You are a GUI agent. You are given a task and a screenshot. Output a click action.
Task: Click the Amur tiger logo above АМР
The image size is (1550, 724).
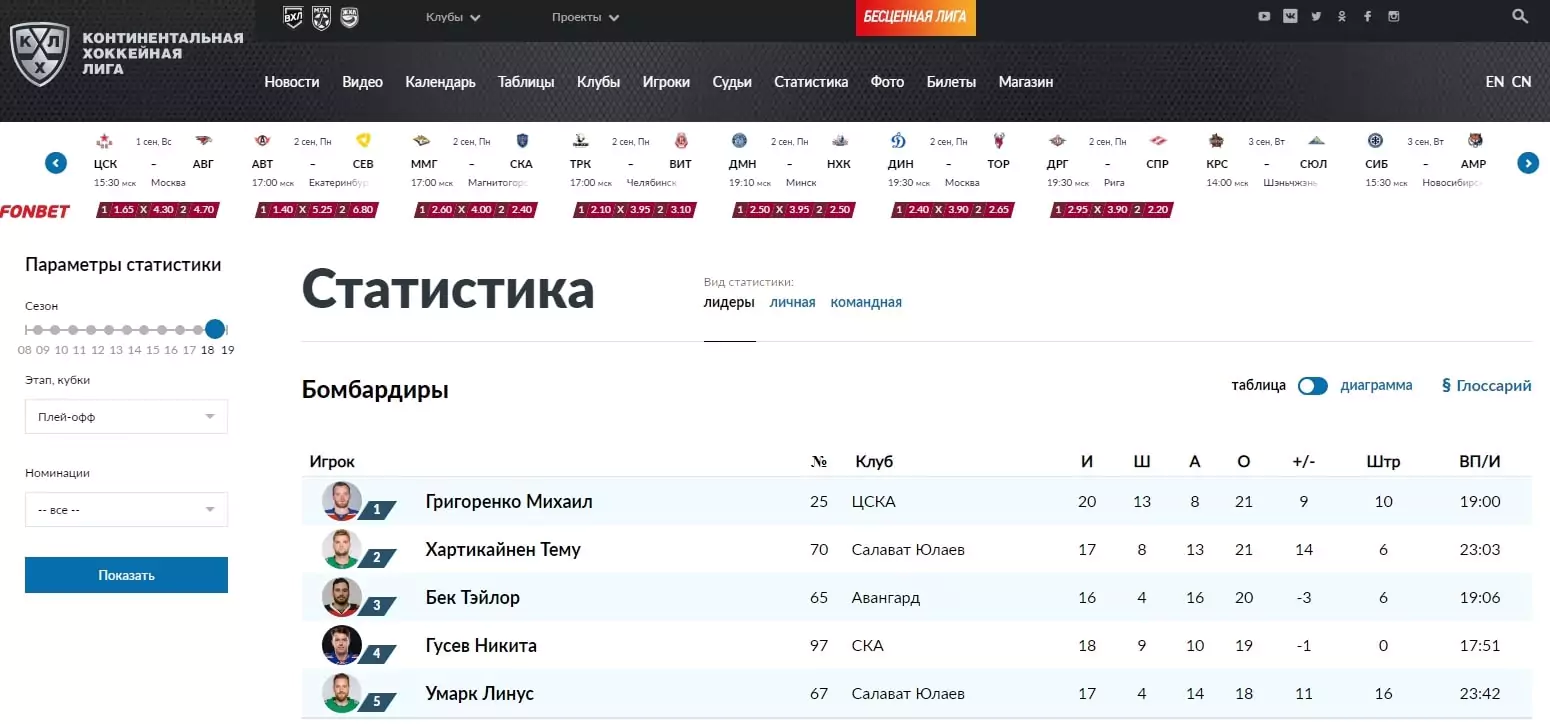(1475, 141)
